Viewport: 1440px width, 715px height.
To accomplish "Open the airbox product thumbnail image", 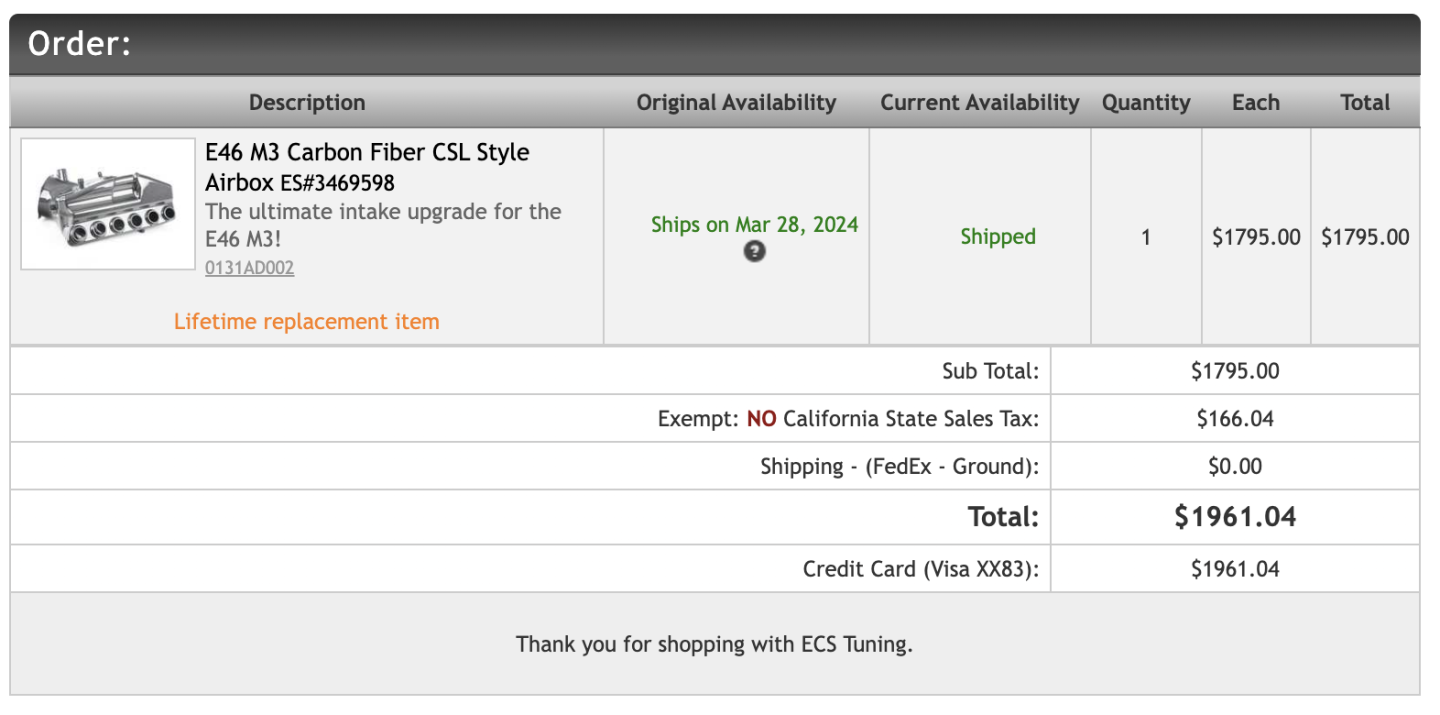I will tap(108, 204).
